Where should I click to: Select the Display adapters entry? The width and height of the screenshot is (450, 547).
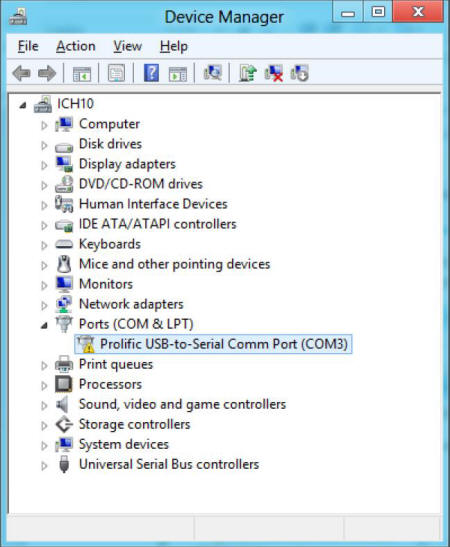tap(127, 164)
